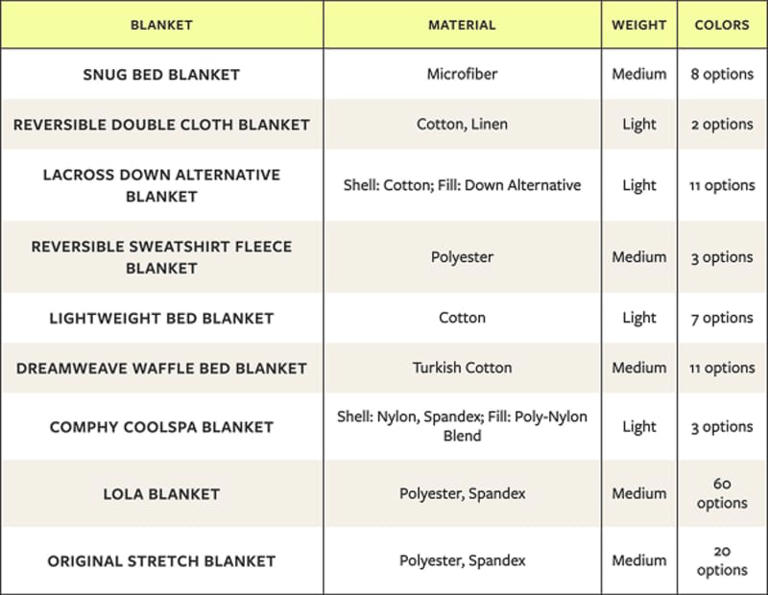
Task: Click the Cotton, Linen material cell
Action: point(462,124)
